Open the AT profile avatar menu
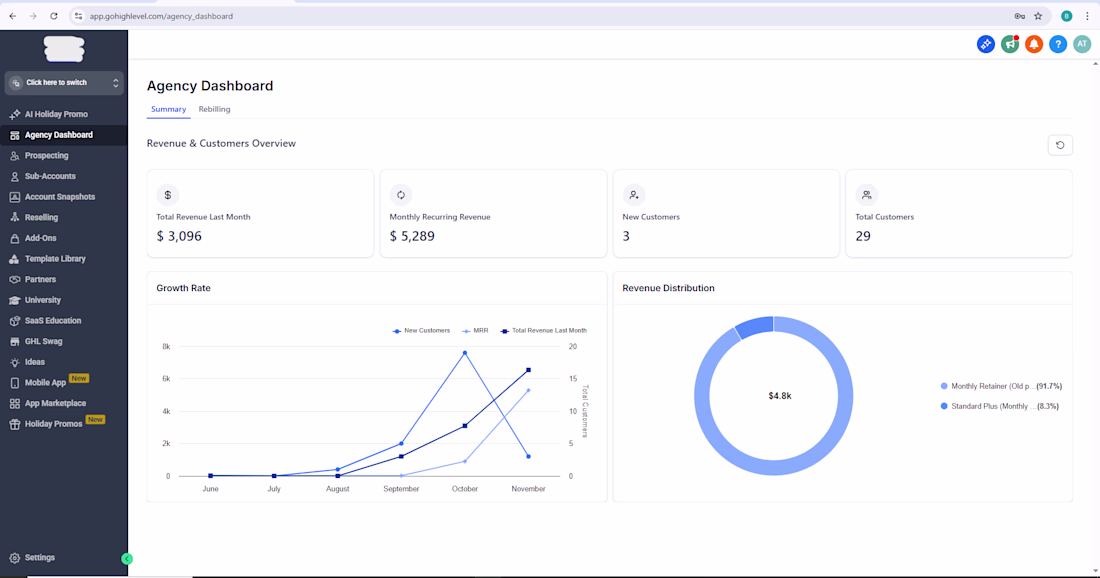 (1082, 44)
